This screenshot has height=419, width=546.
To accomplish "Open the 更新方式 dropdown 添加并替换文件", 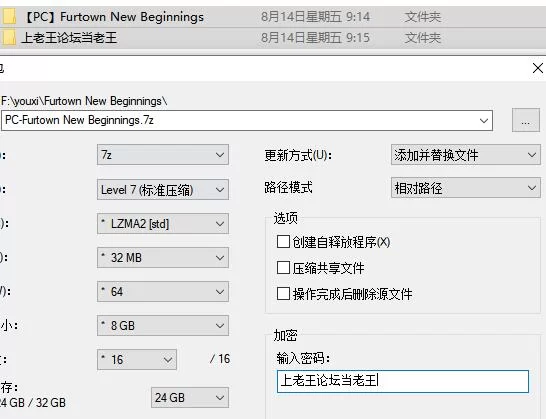I will click(466, 155).
